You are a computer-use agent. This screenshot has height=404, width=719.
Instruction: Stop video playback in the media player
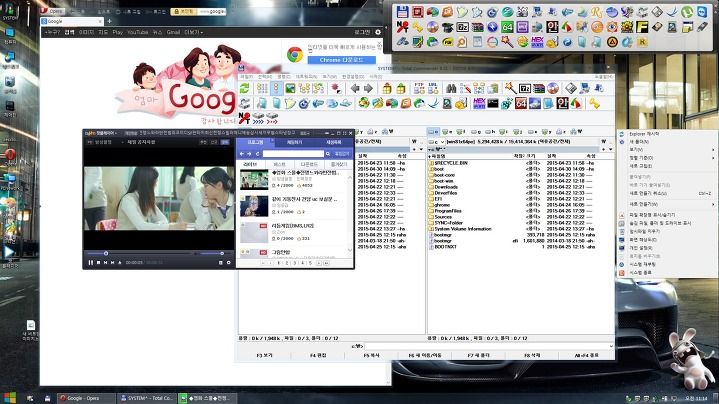tap(98, 262)
